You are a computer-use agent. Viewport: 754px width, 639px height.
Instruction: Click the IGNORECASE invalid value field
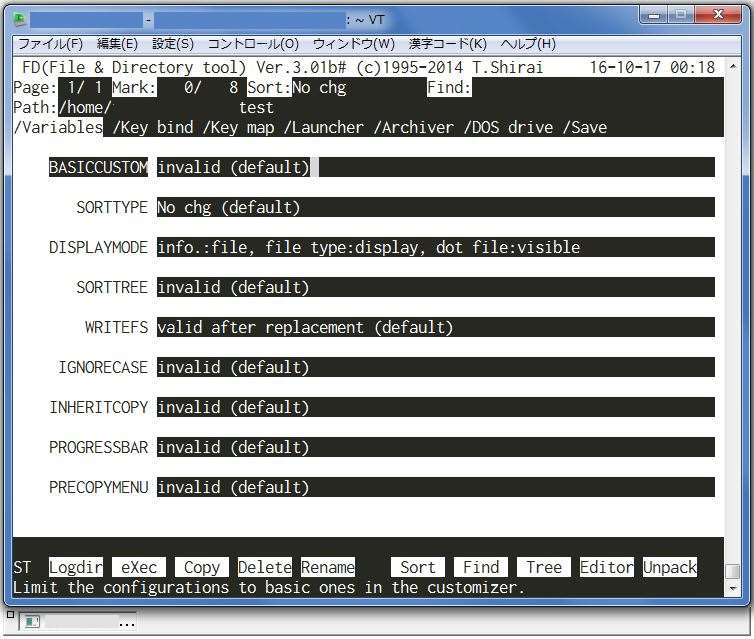[436, 367]
